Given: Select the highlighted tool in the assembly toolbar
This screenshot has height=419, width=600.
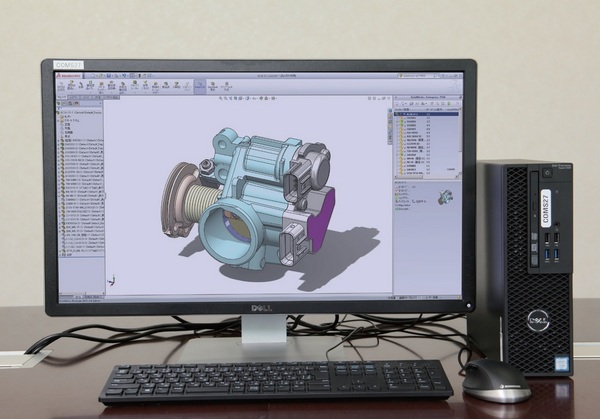Looking at the screenshot, I should (199, 87).
